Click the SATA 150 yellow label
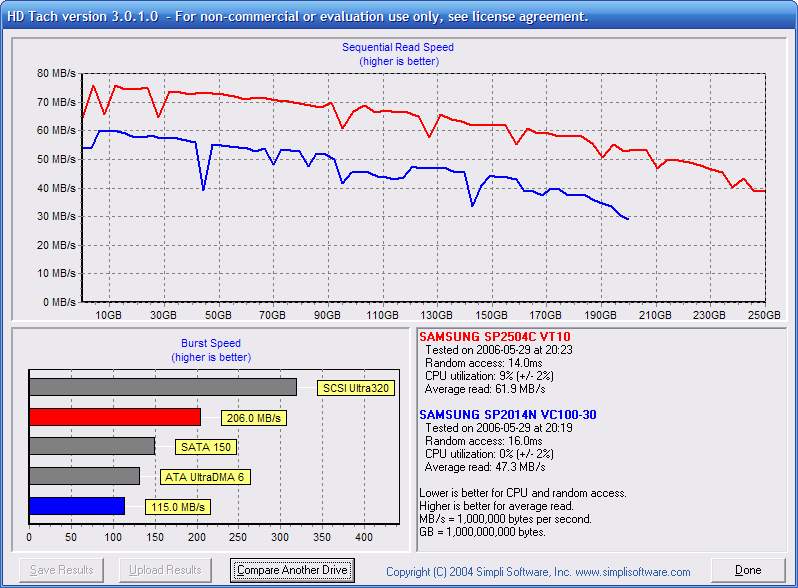This screenshot has width=798, height=588. point(206,447)
